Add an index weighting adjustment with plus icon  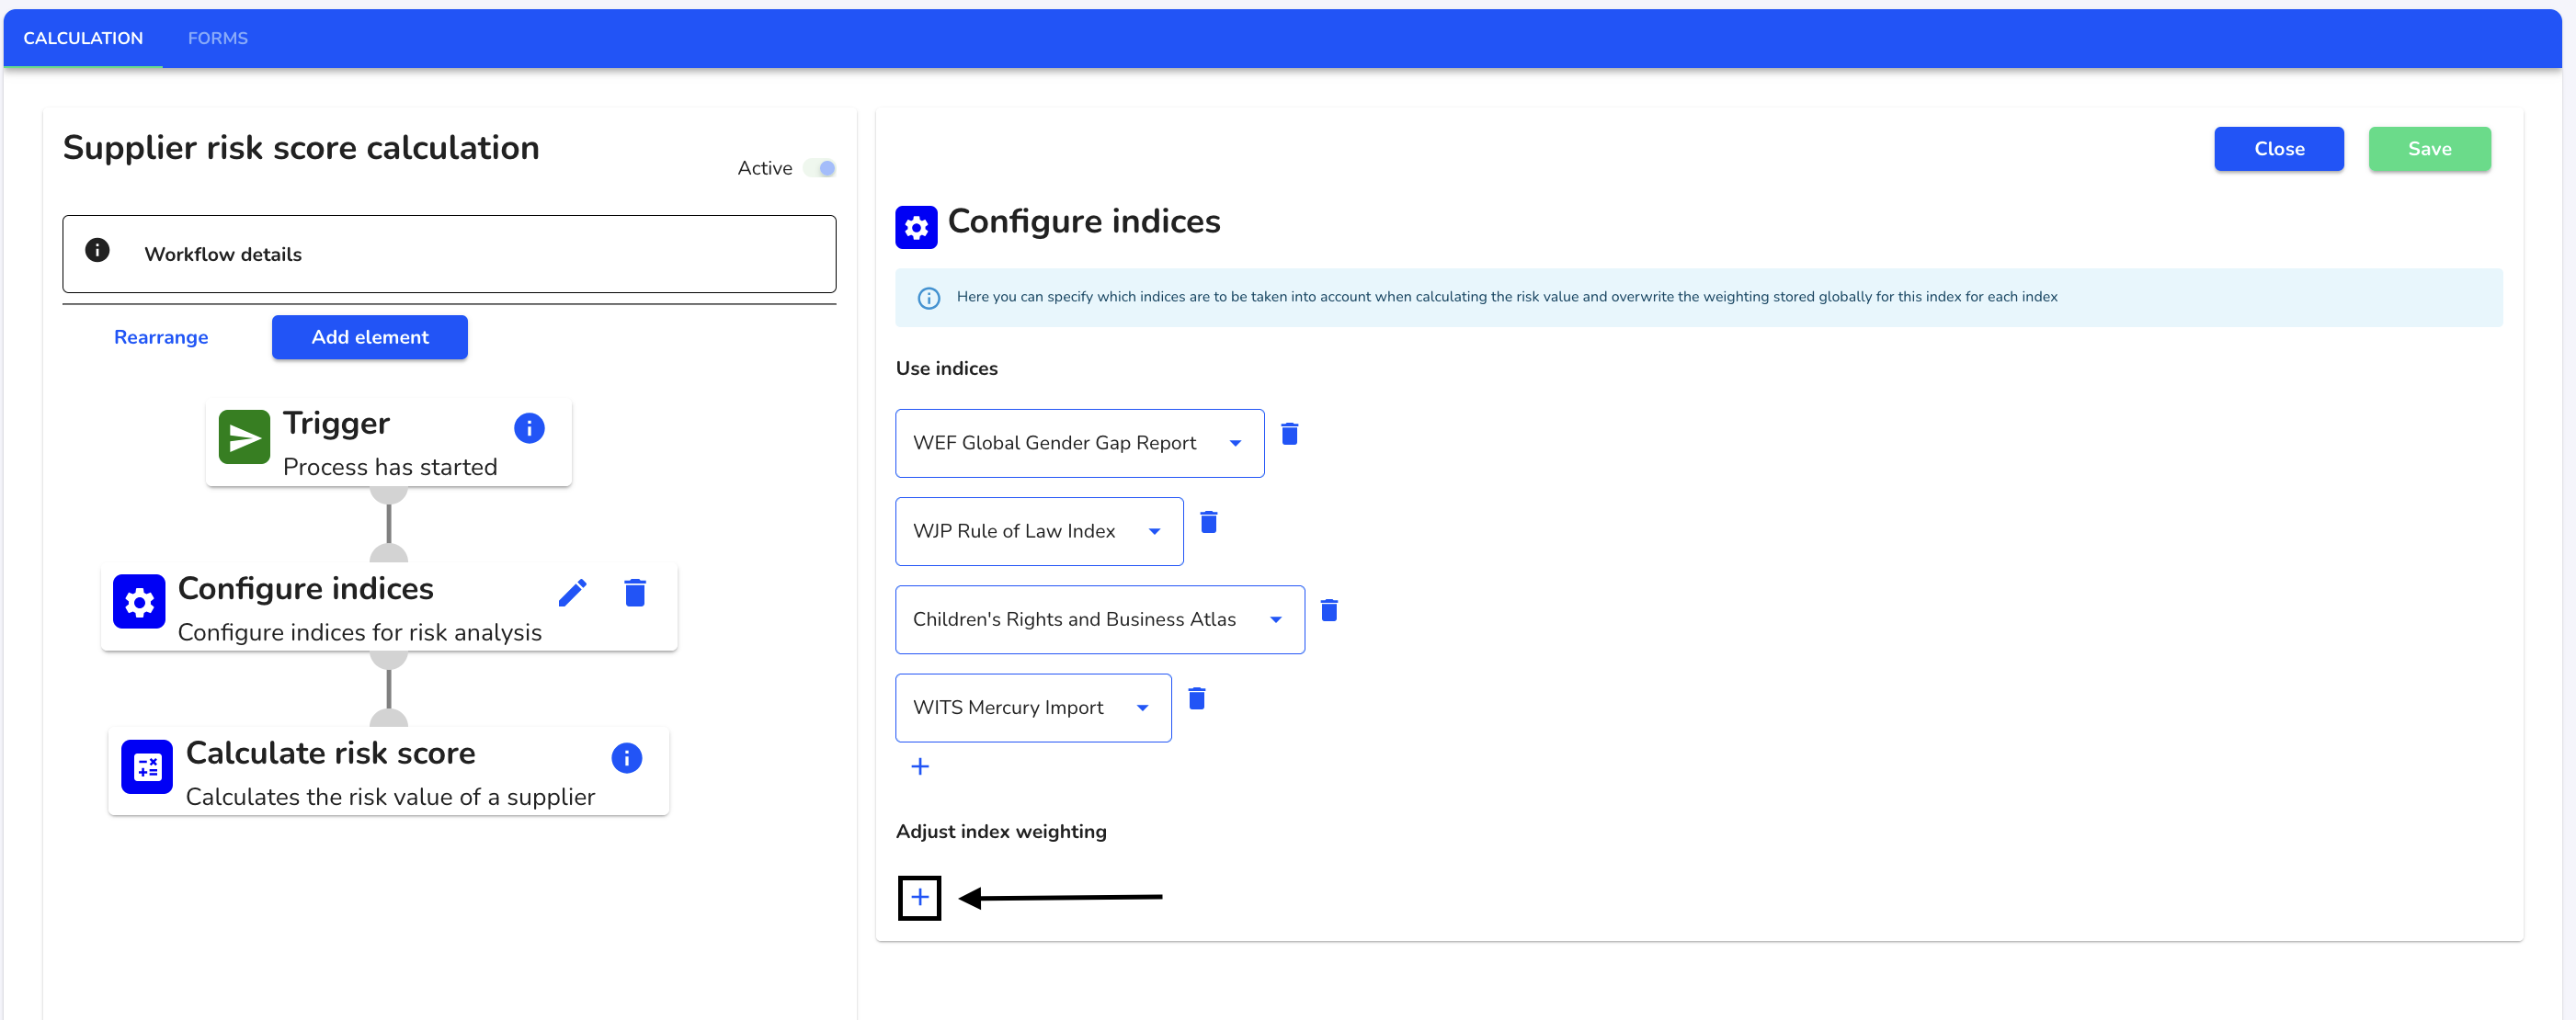(x=919, y=897)
